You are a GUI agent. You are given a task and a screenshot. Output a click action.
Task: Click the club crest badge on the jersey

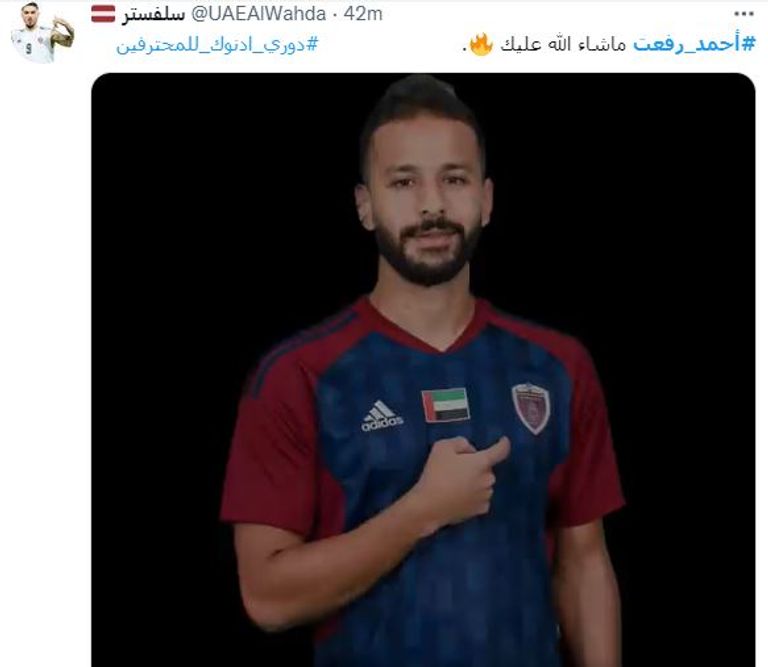click(x=531, y=408)
